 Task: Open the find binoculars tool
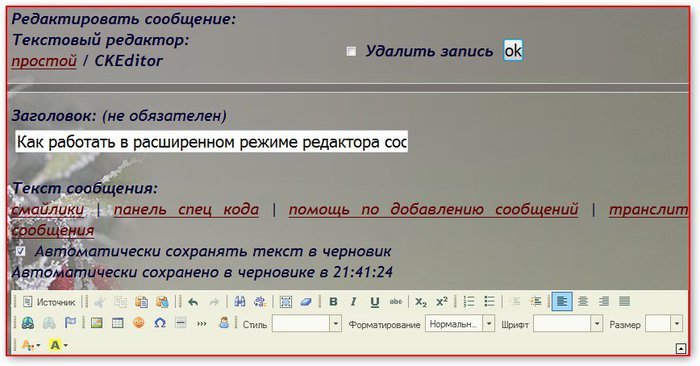tap(240, 302)
